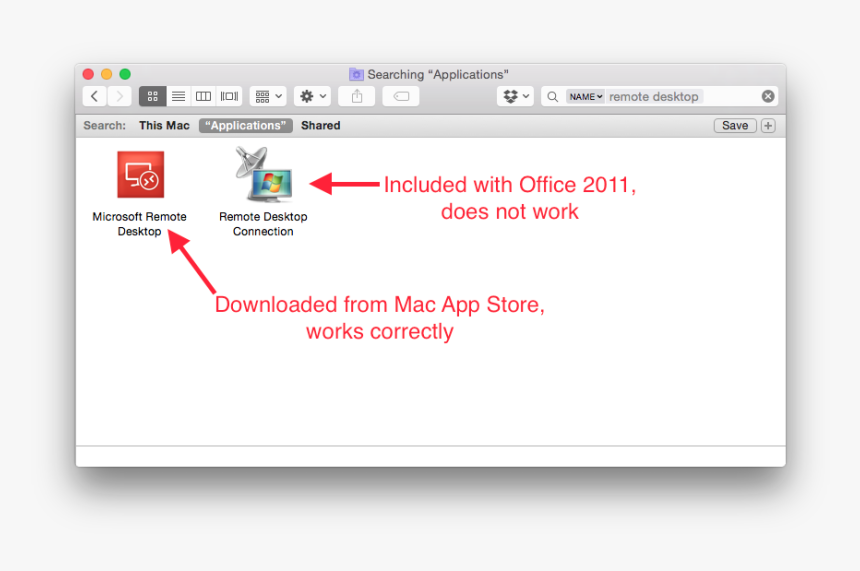Viewport: 860px width, 571px height.
Task: Open the gear Action menu
Action: [x=313, y=97]
